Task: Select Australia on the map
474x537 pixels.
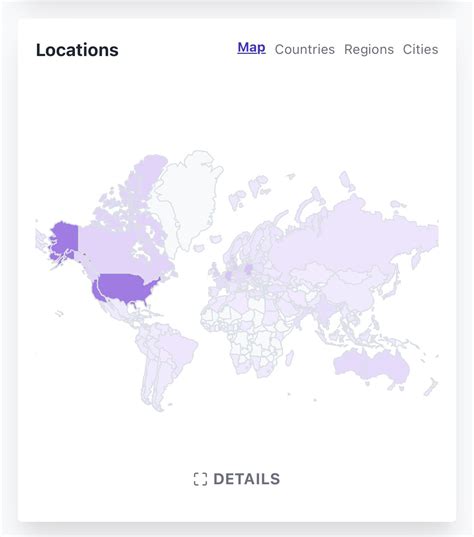Action: [372, 365]
